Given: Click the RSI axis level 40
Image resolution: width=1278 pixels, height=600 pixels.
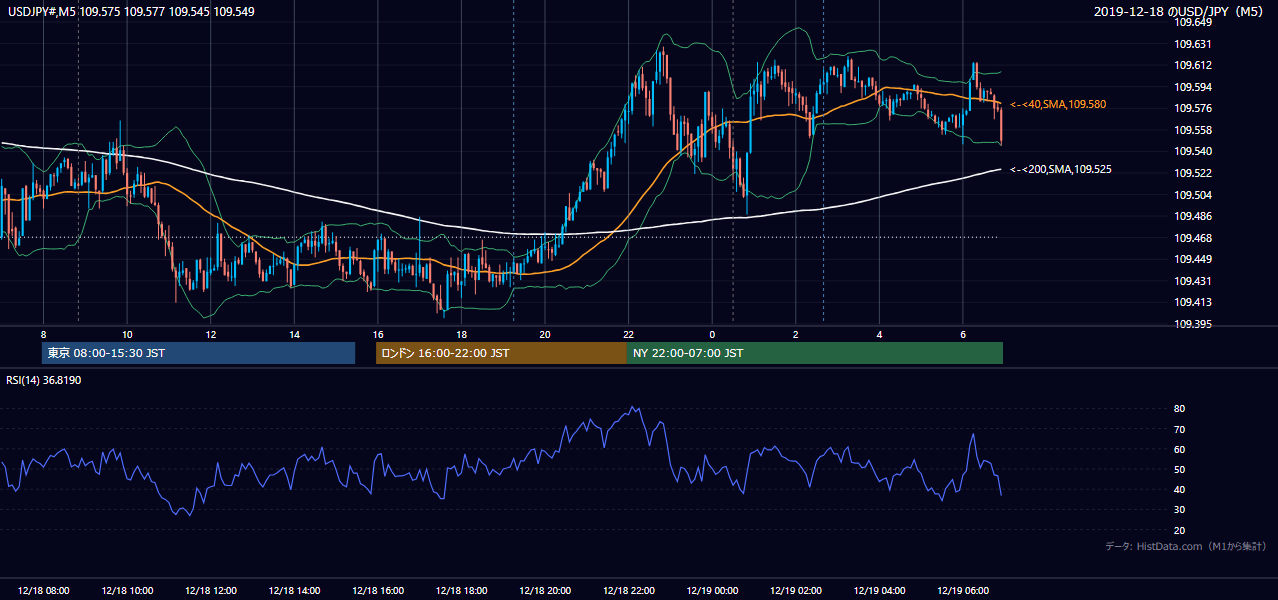Looking at the screenshot, I should coord(1180,490).
